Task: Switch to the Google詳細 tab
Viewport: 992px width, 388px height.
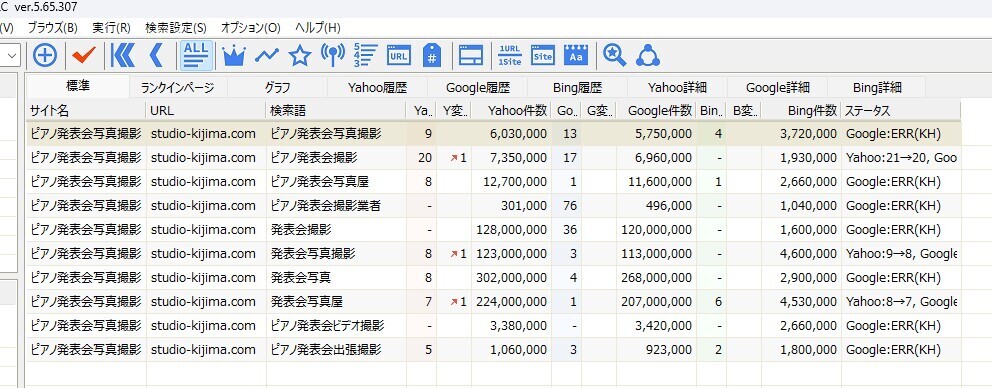Action: tap(778, 88)
